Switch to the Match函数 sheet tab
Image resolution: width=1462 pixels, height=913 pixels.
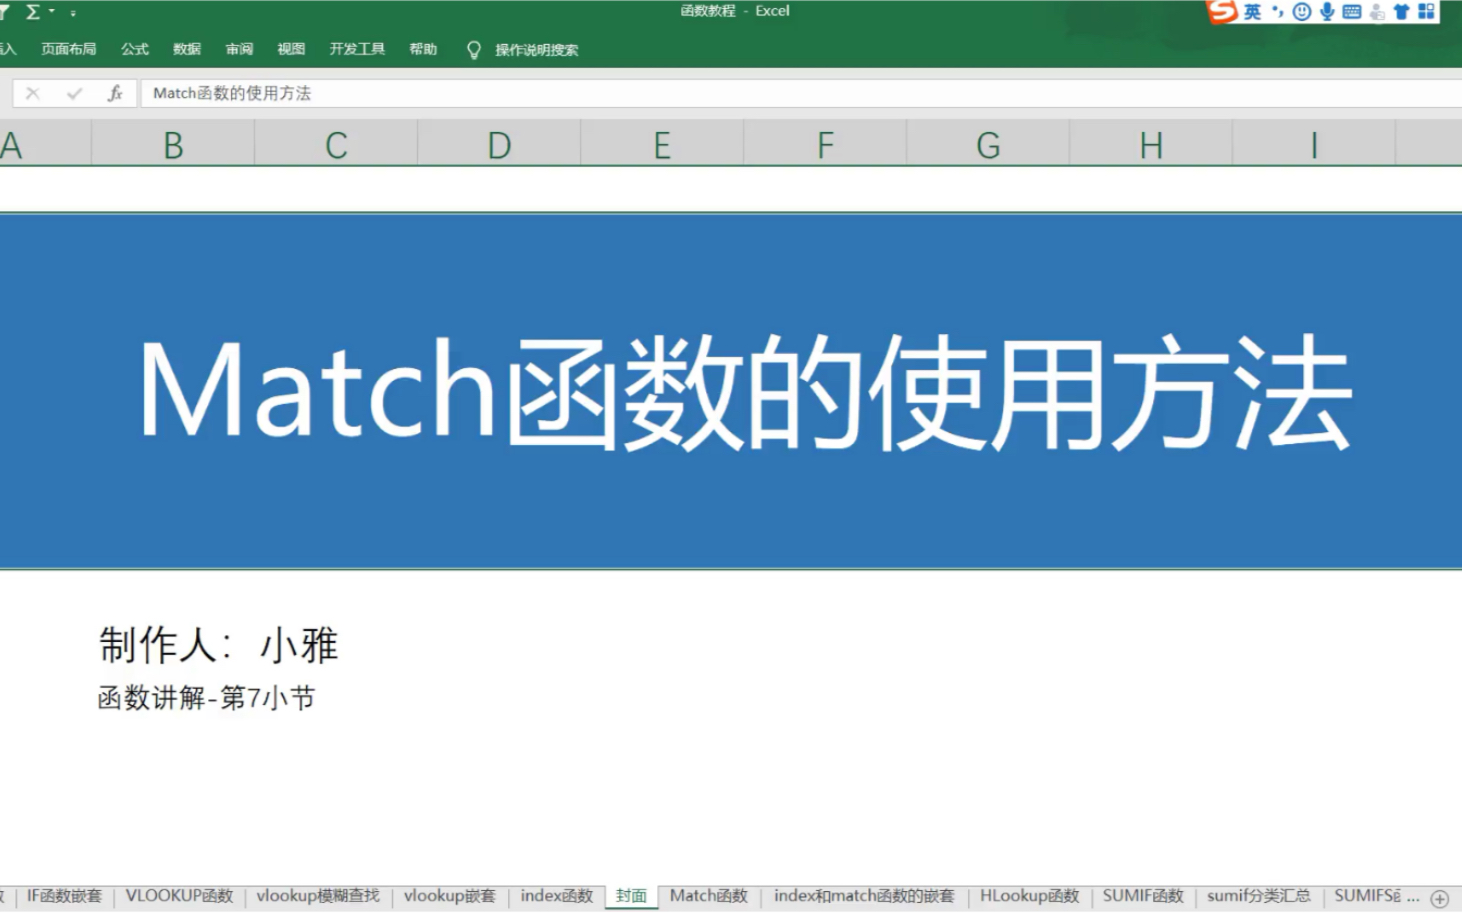(709, 896)
